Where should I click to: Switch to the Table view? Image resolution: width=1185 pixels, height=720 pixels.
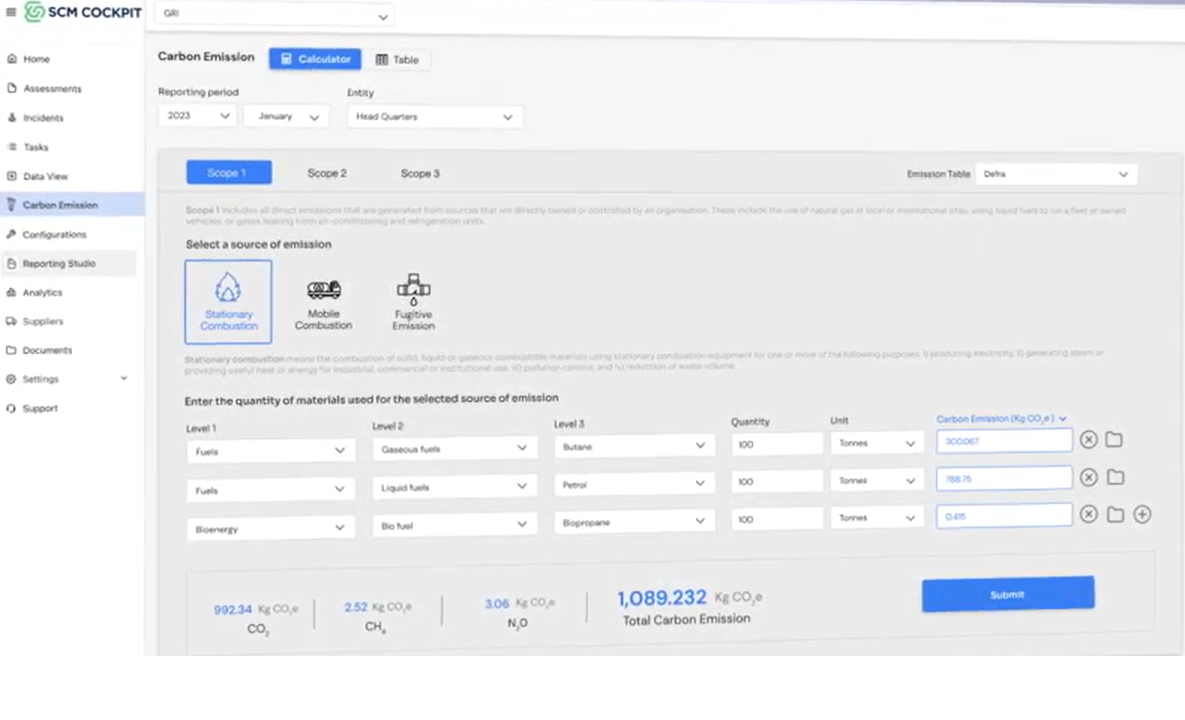pos(399,59)
